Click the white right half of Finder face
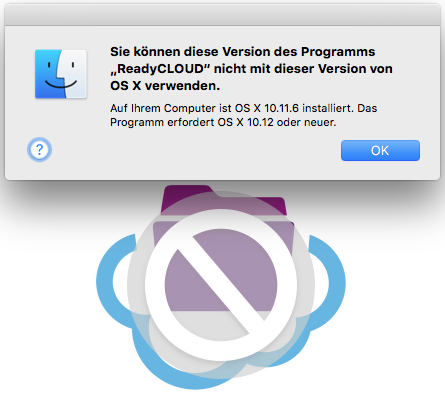The height and width of the screenshot is (400, 445). (x=75, y=74)
